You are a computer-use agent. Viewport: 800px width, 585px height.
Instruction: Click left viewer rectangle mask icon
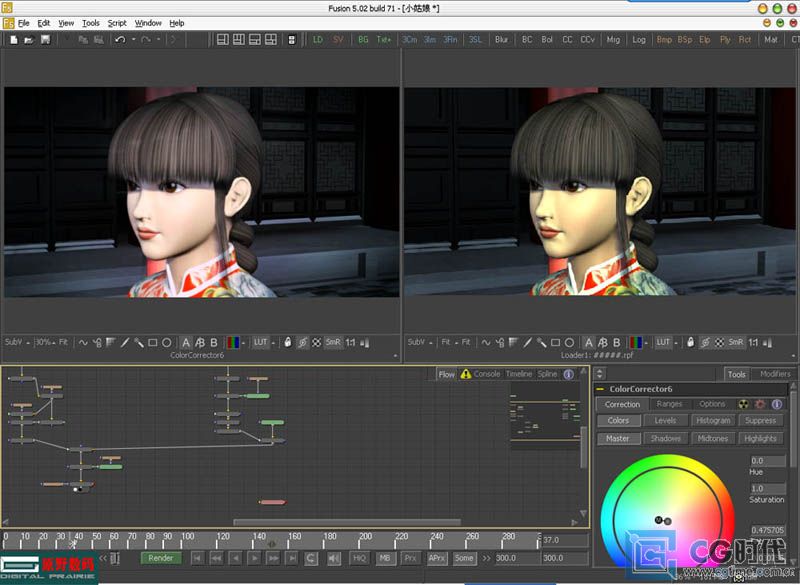click(x=152, y=343)
